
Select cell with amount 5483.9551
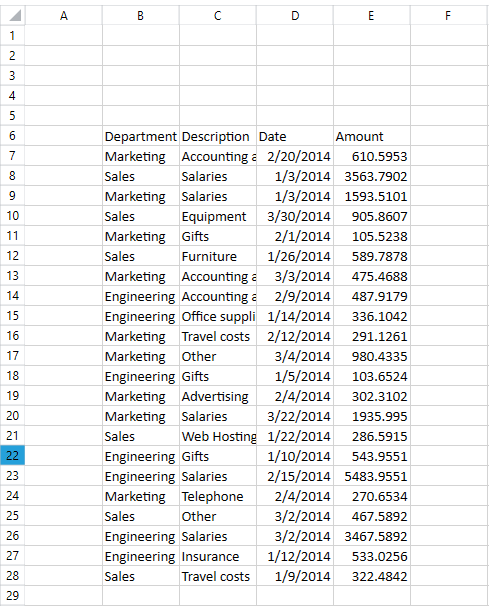[371, 476]
